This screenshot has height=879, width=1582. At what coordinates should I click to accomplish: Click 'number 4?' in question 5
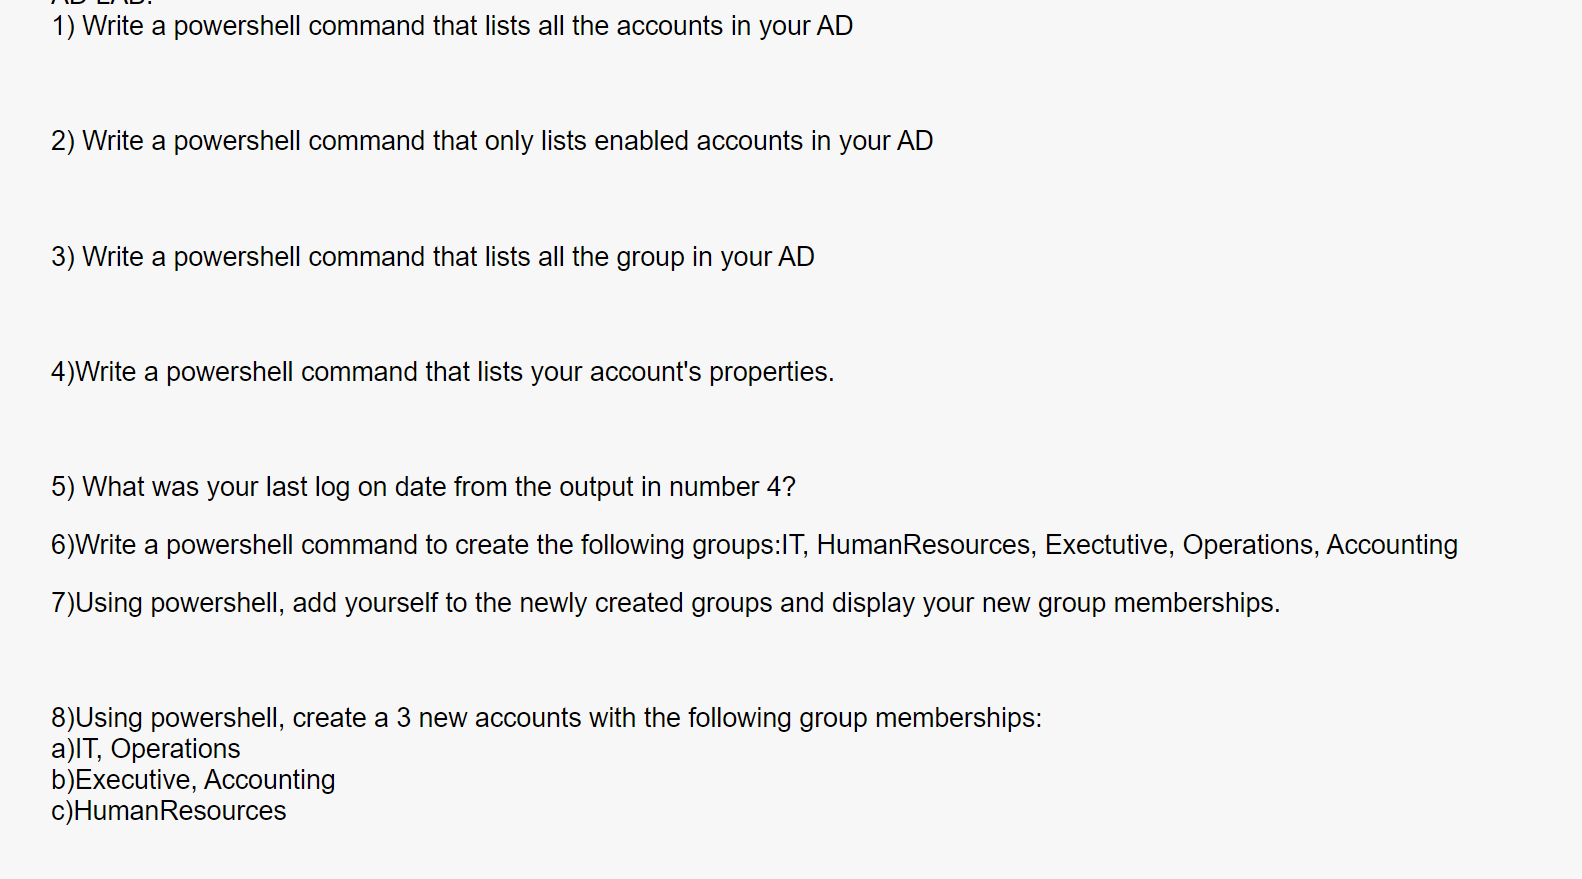(732, 487)
